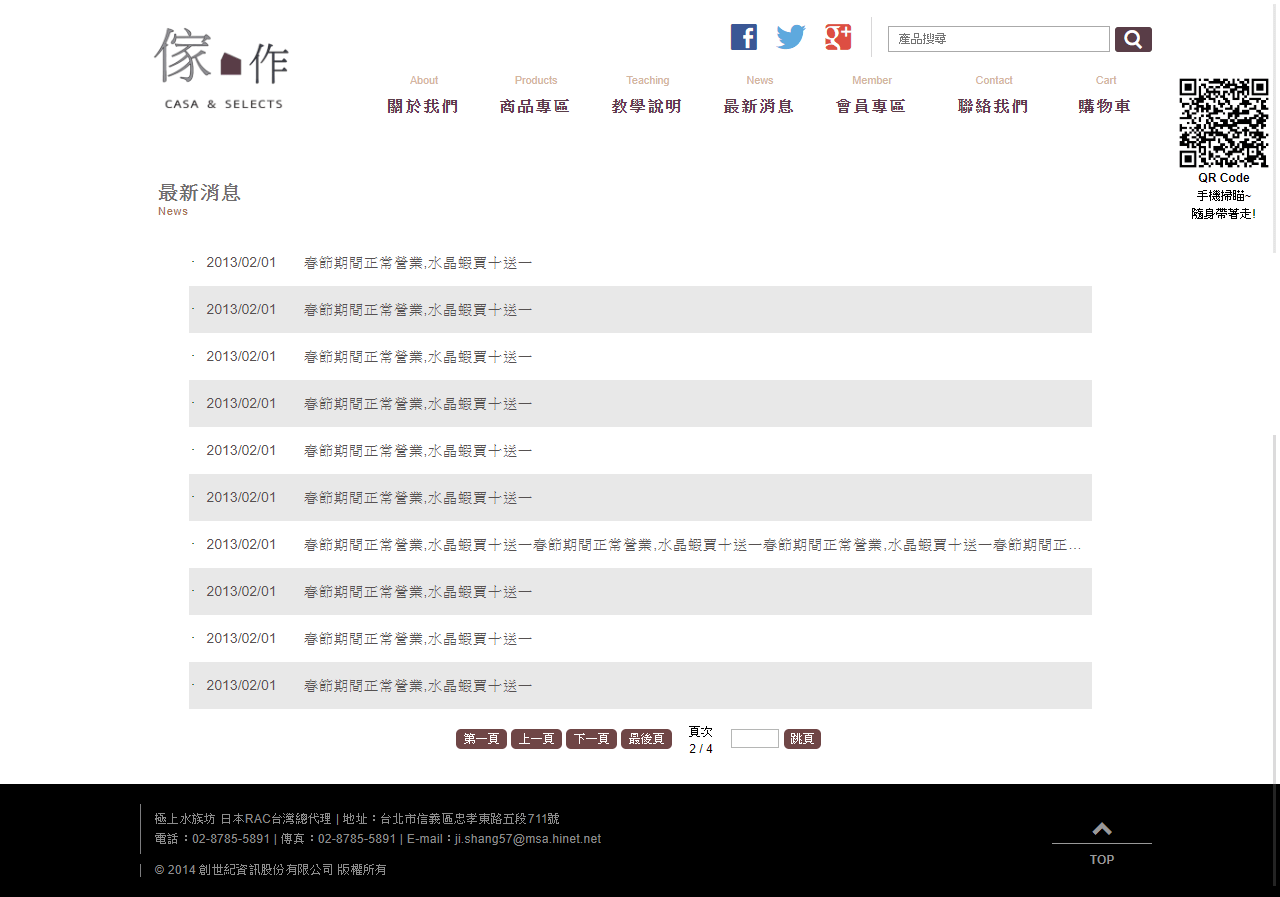Go to 第一頁 first page
The image size is (1280, 897).
pyautogui.click(x=481, y=739)
